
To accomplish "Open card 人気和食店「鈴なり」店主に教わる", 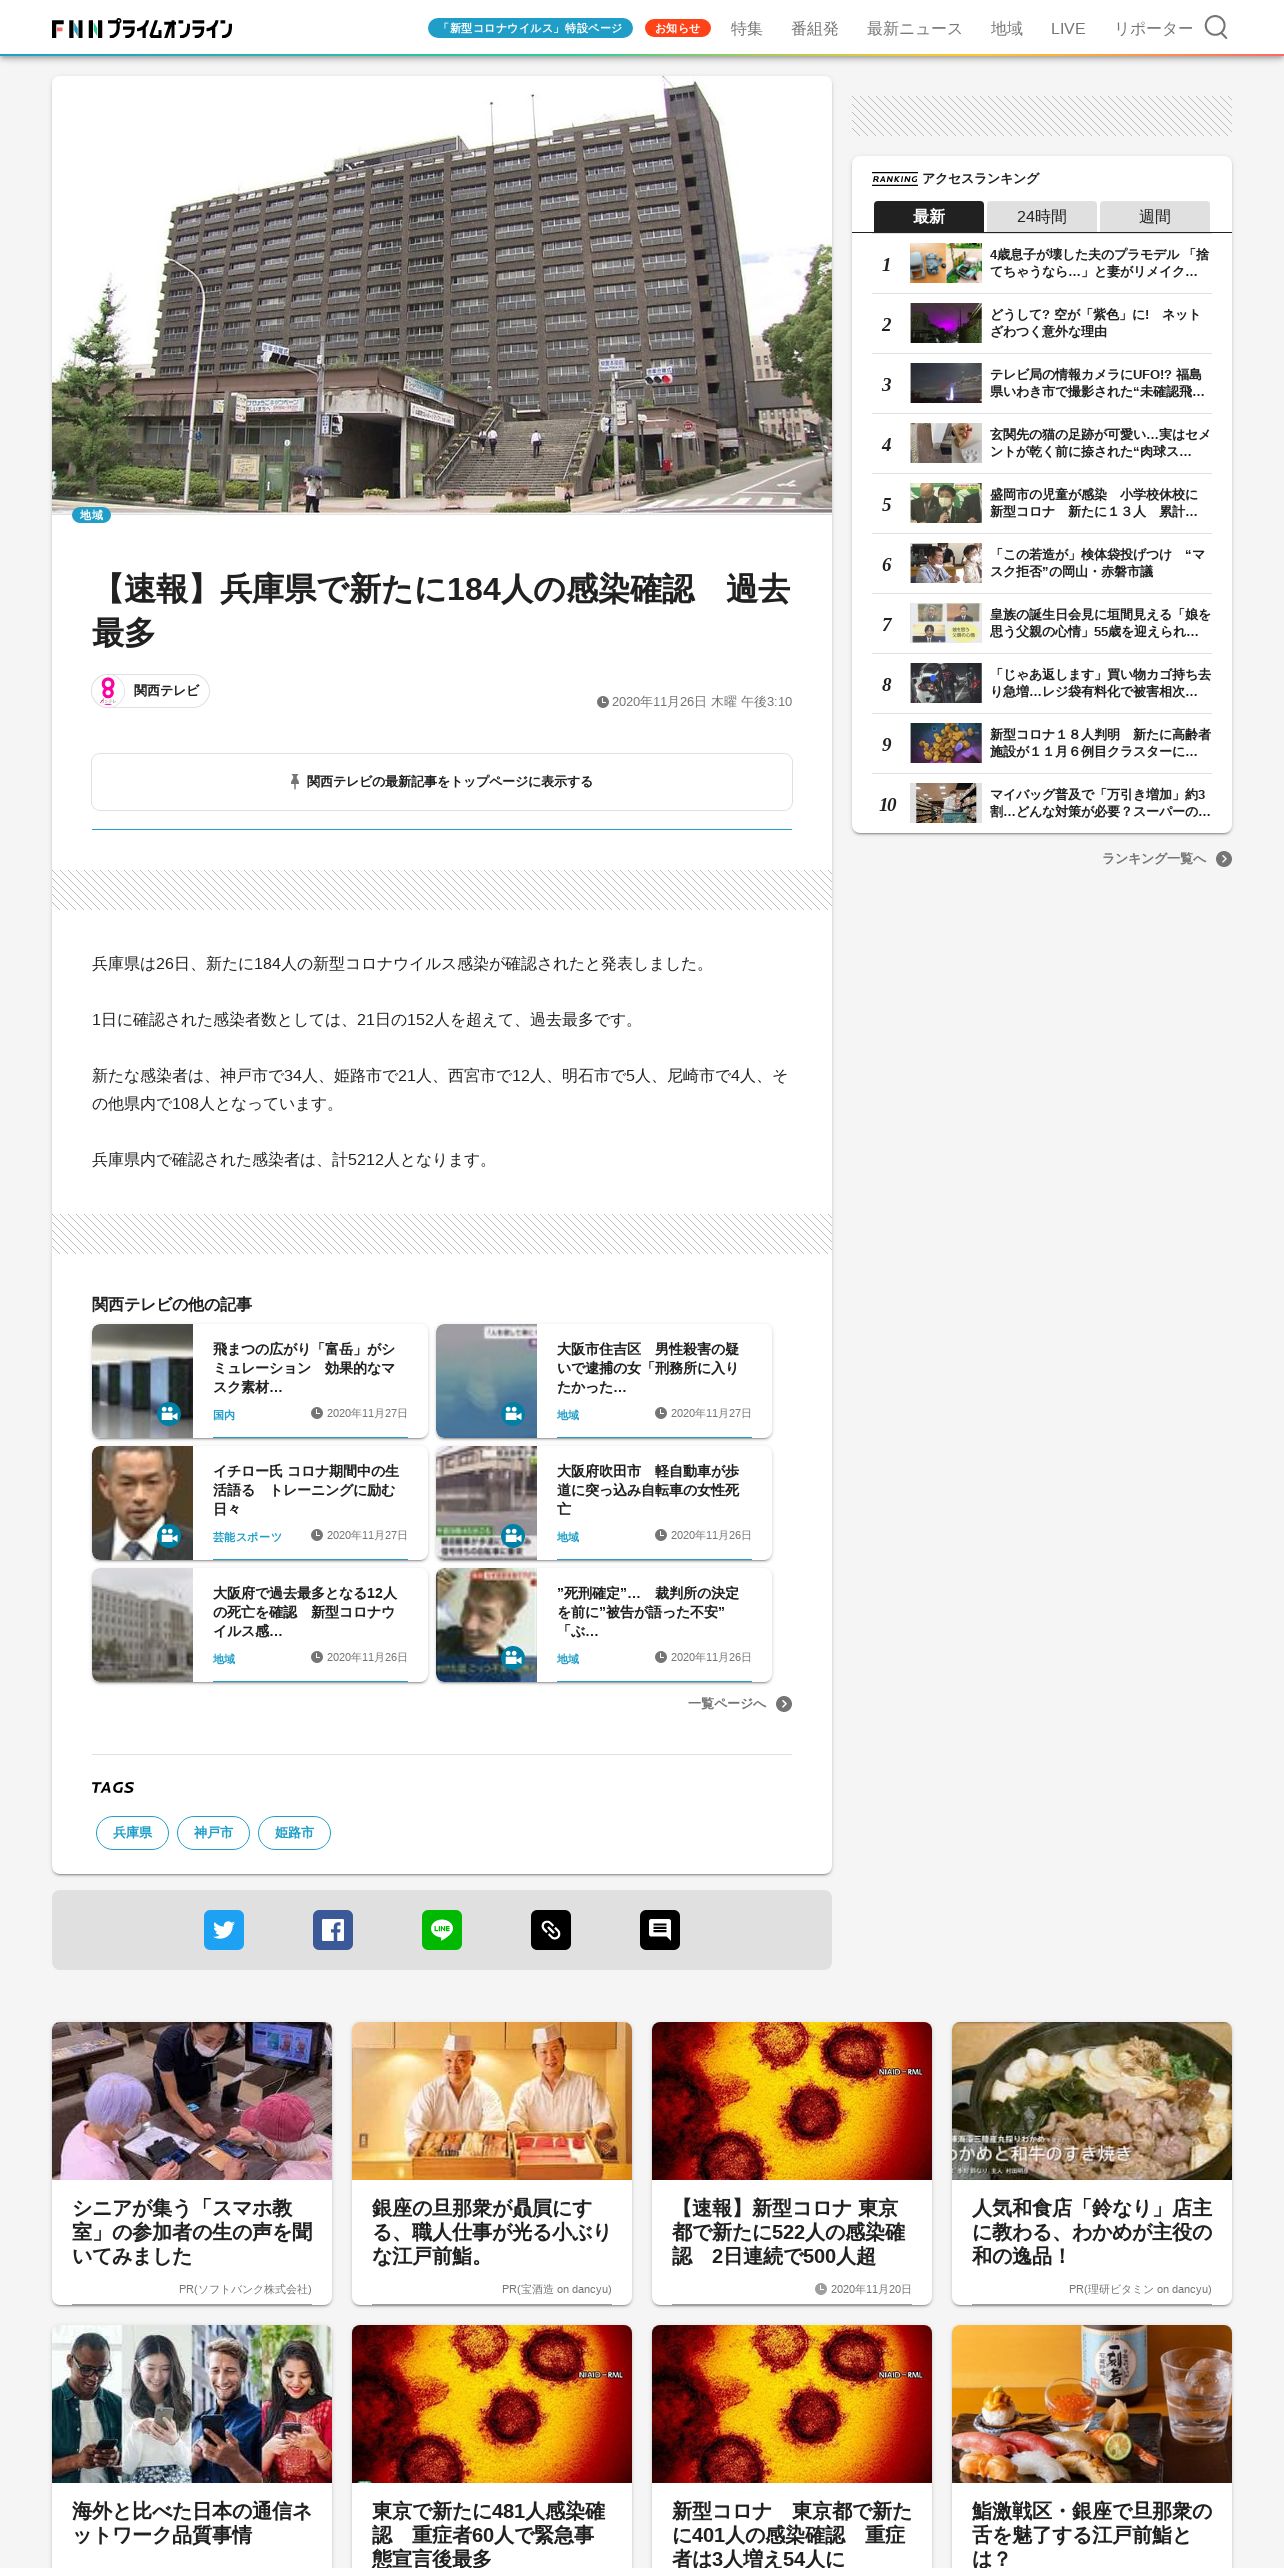I will 1092,2163.
